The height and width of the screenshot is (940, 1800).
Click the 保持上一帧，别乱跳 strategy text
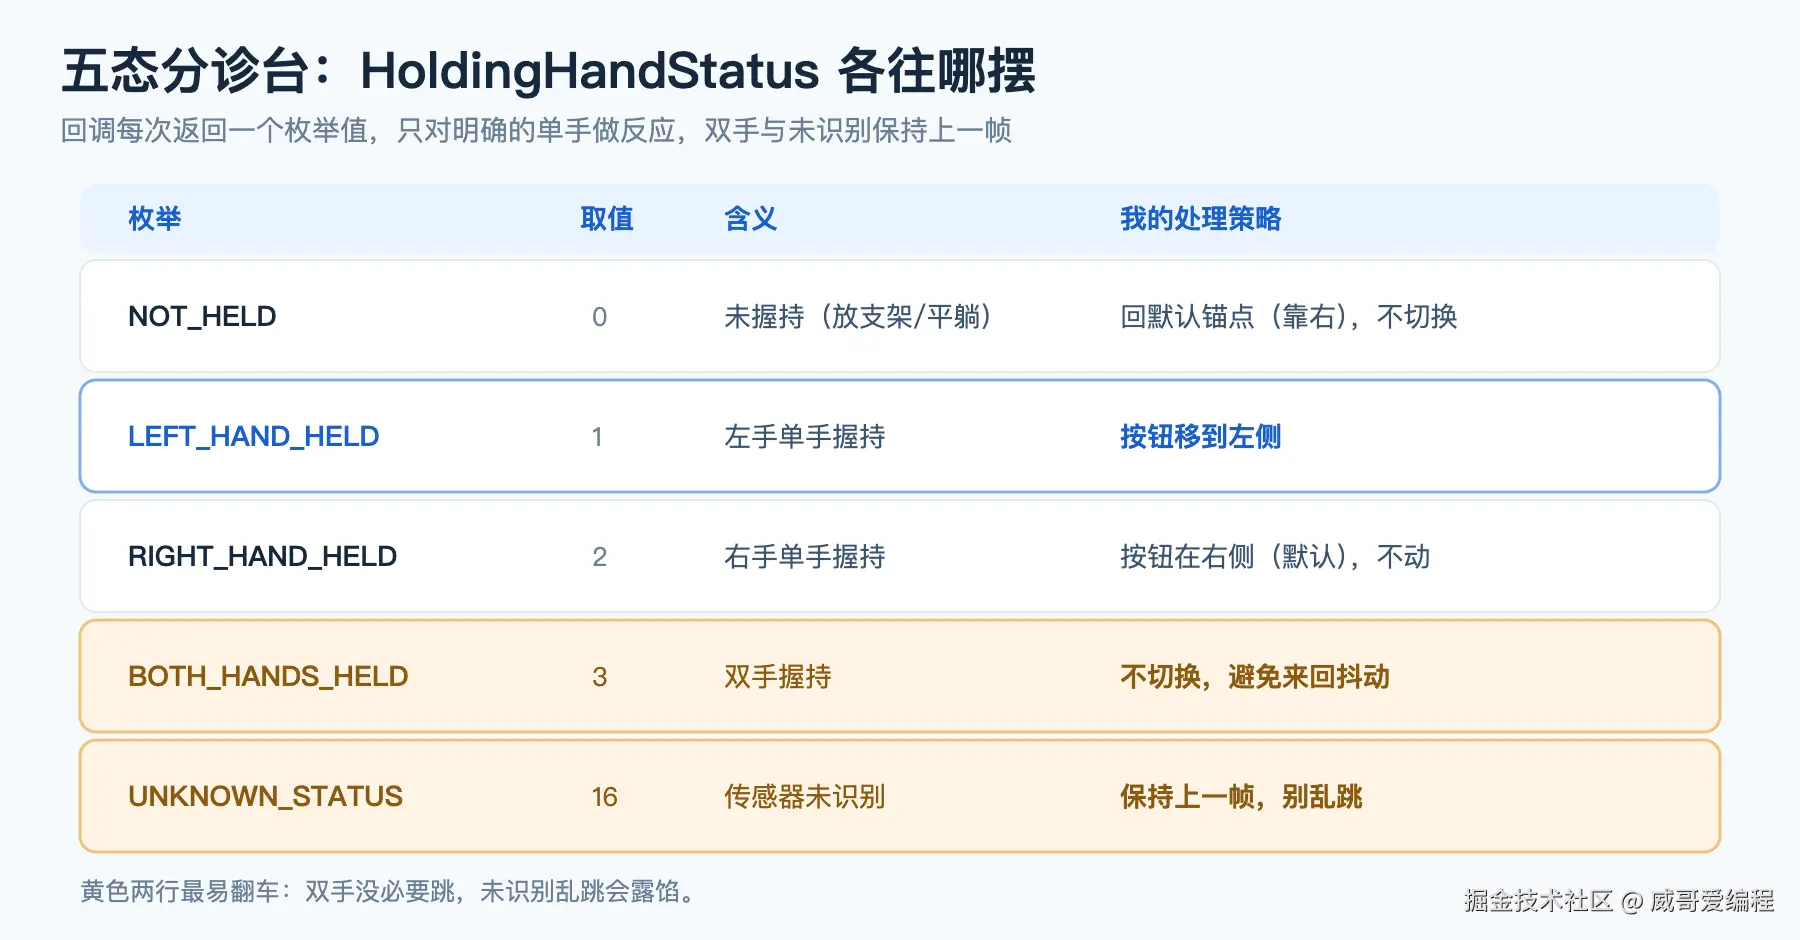click(1241, 797)
